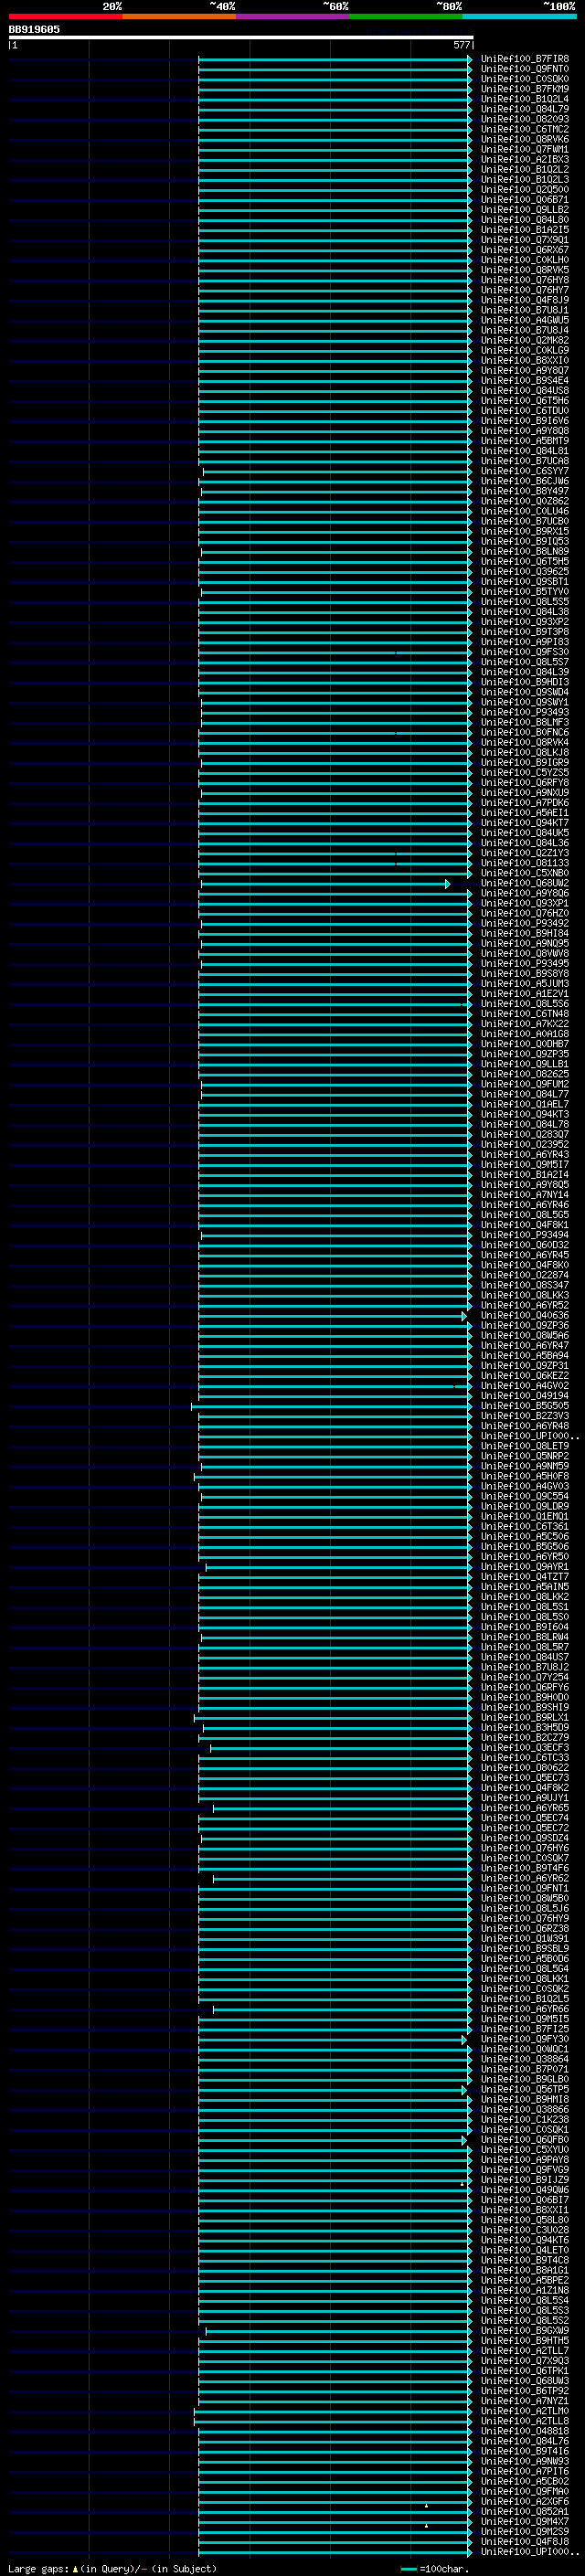Select hit UniRef100_Q4TZT7

525,1577
